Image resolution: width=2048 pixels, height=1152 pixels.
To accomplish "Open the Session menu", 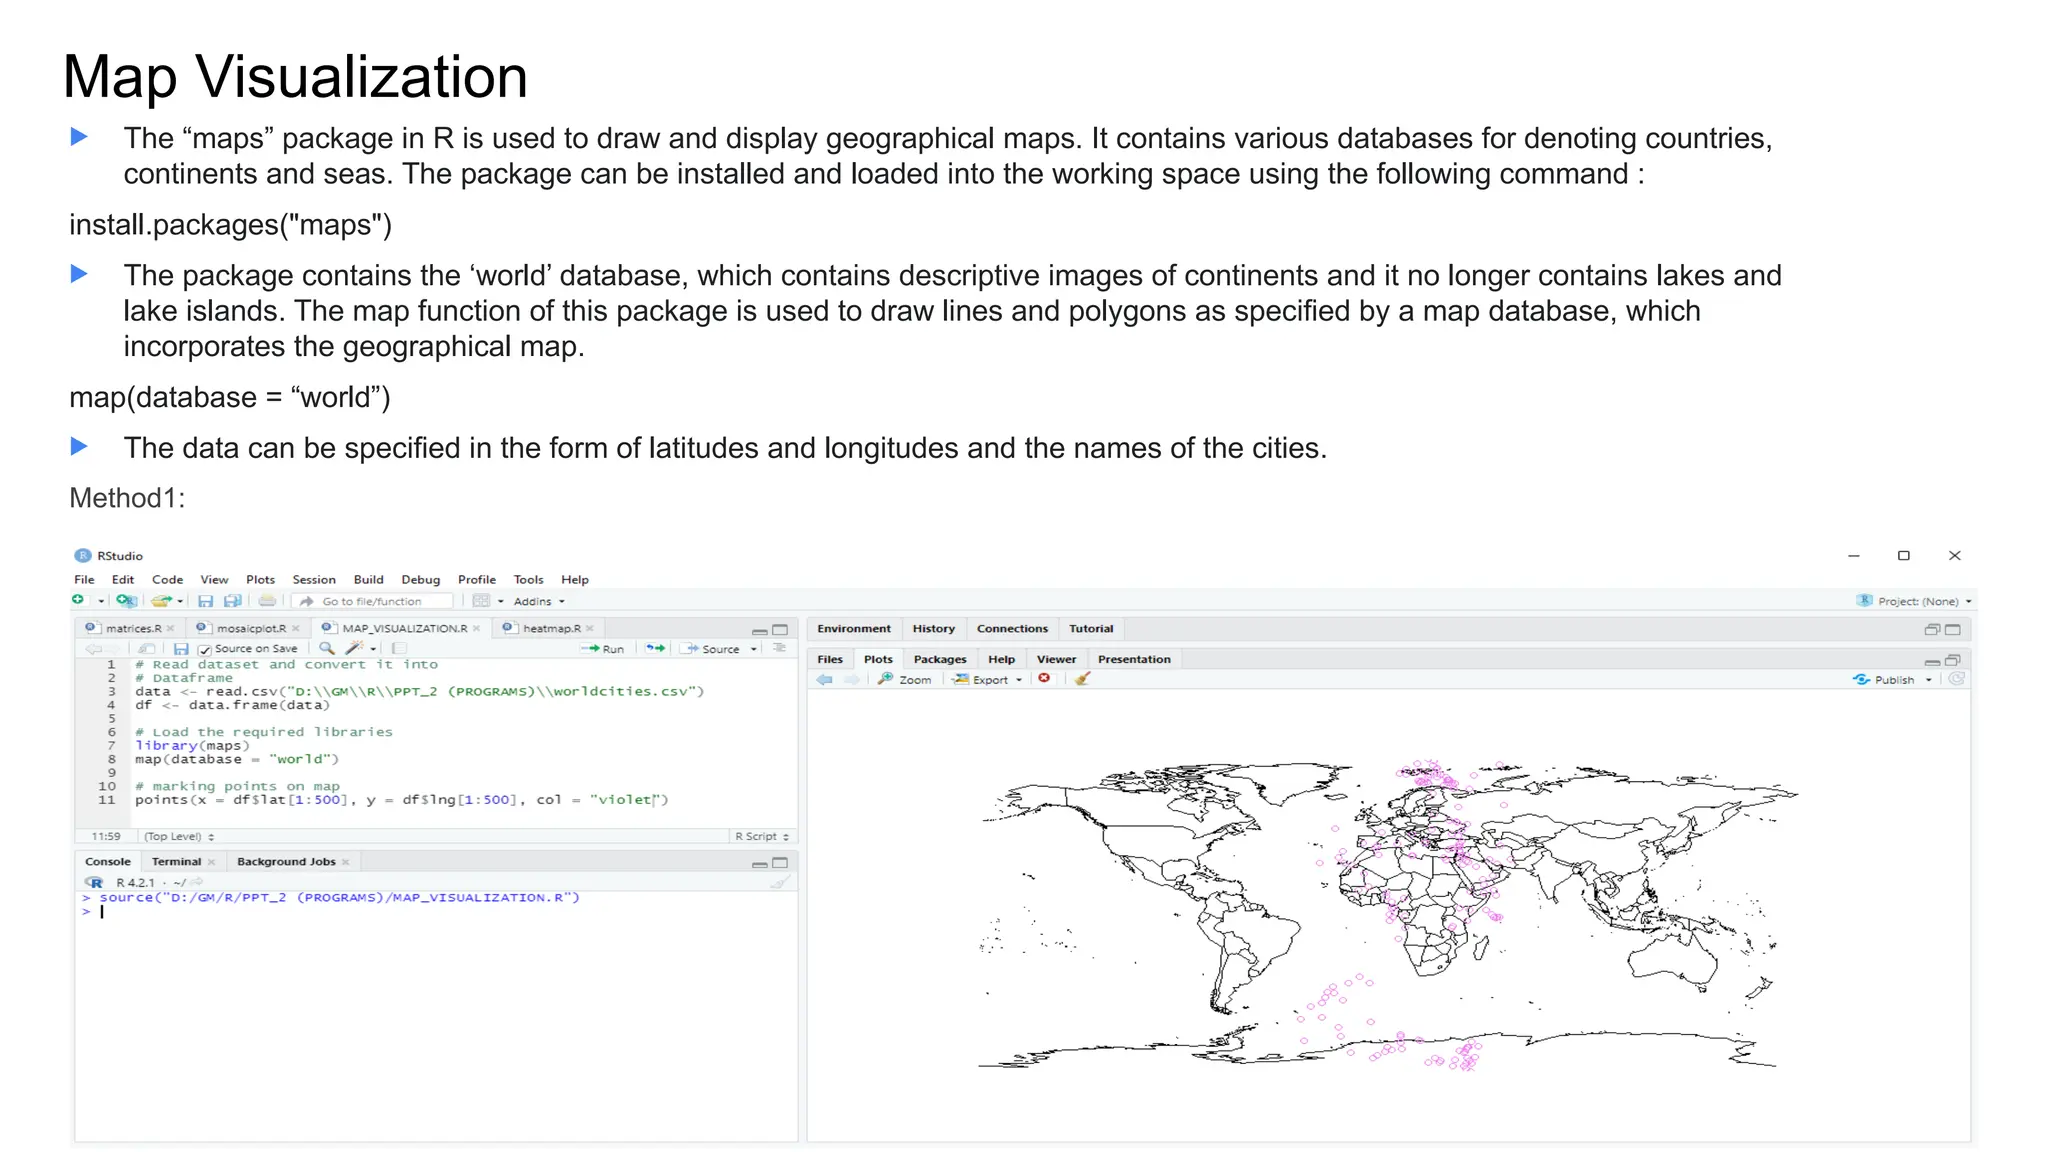I will coord(314,579).
